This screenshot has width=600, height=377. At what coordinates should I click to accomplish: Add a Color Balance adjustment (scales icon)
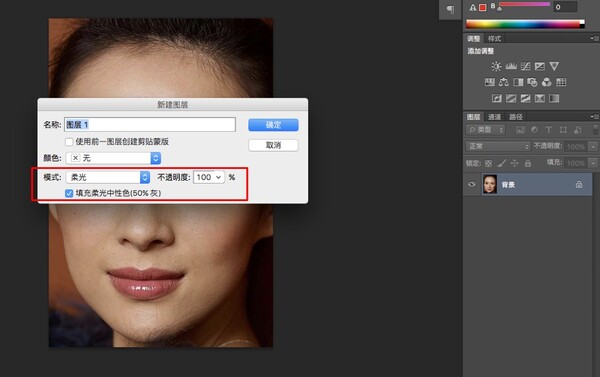tap(504, 82)
